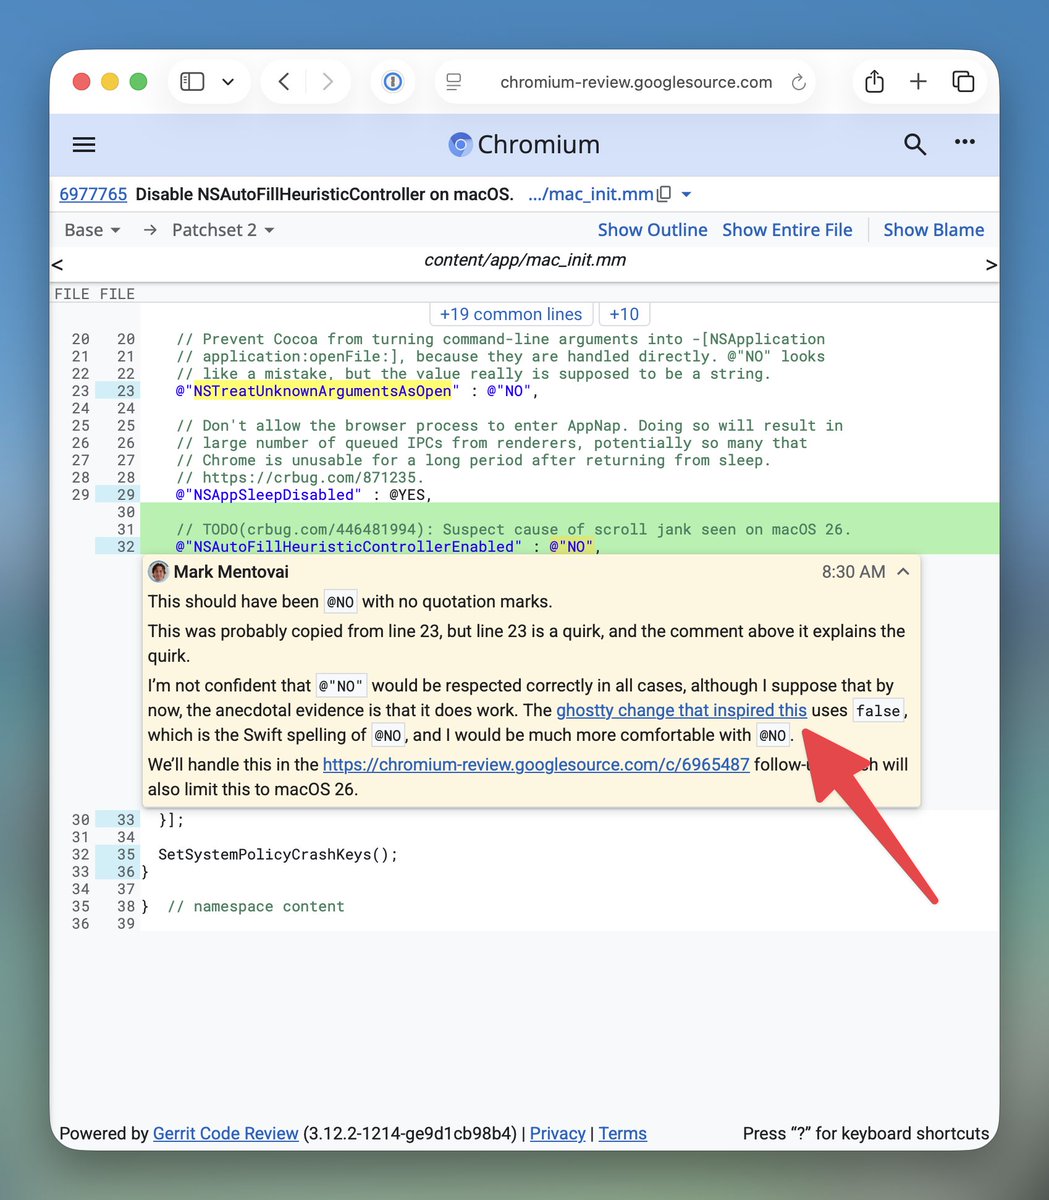Select right-side line number 23
The image size is (1049, 1200).
click(125, 391)
